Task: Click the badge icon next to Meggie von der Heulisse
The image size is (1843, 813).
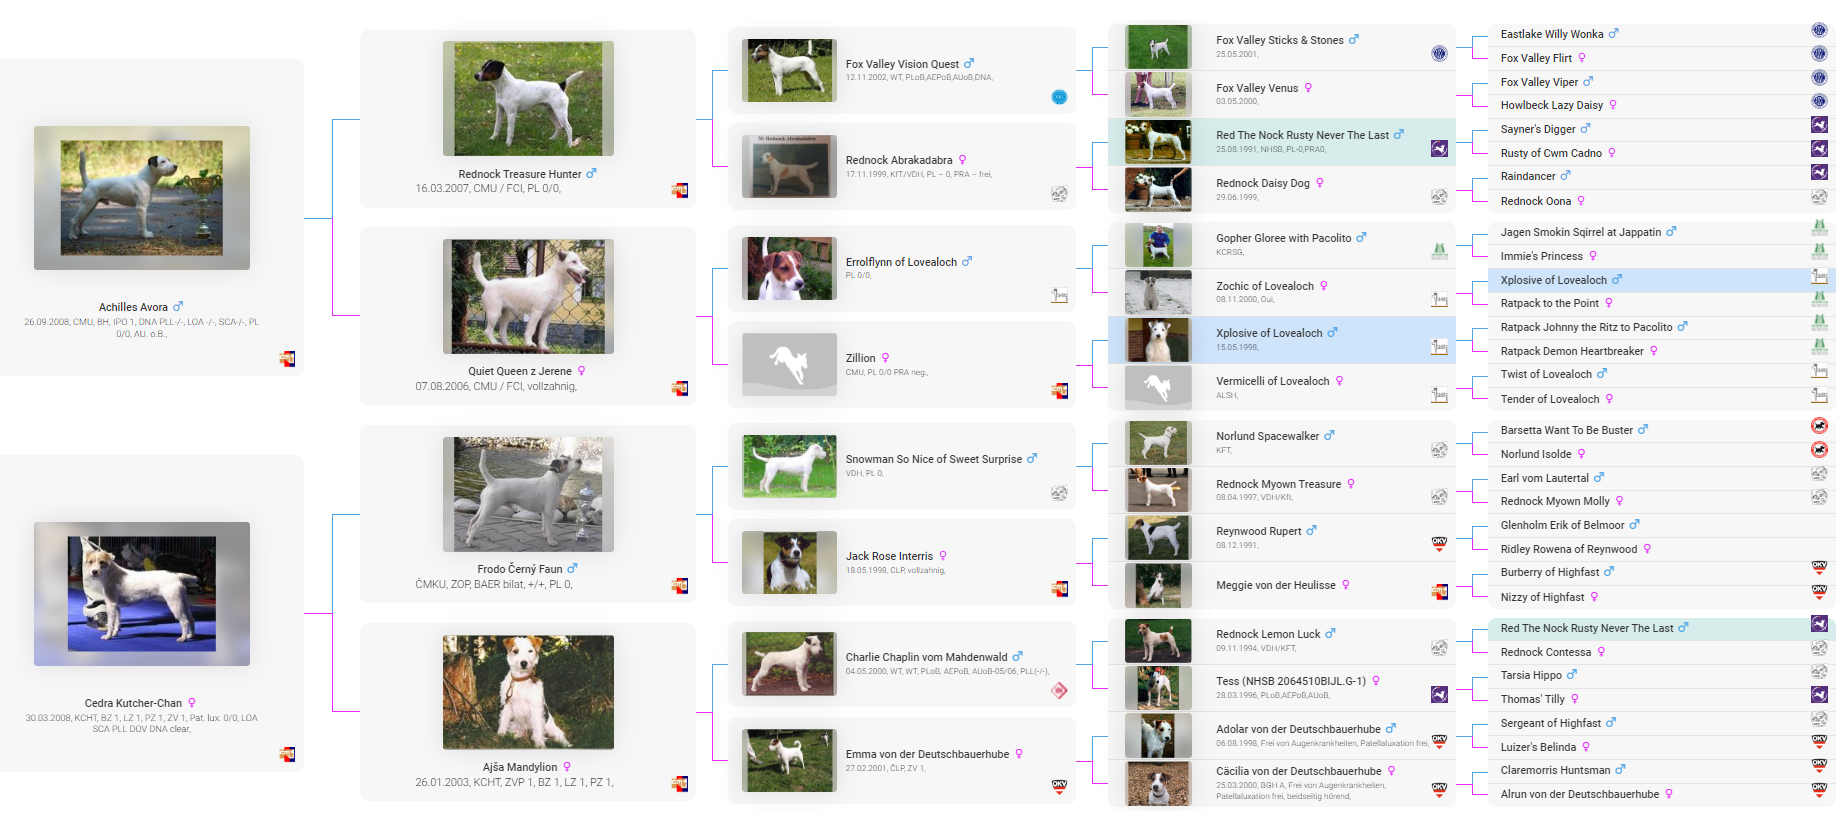Action: (x=1439, y=592)
